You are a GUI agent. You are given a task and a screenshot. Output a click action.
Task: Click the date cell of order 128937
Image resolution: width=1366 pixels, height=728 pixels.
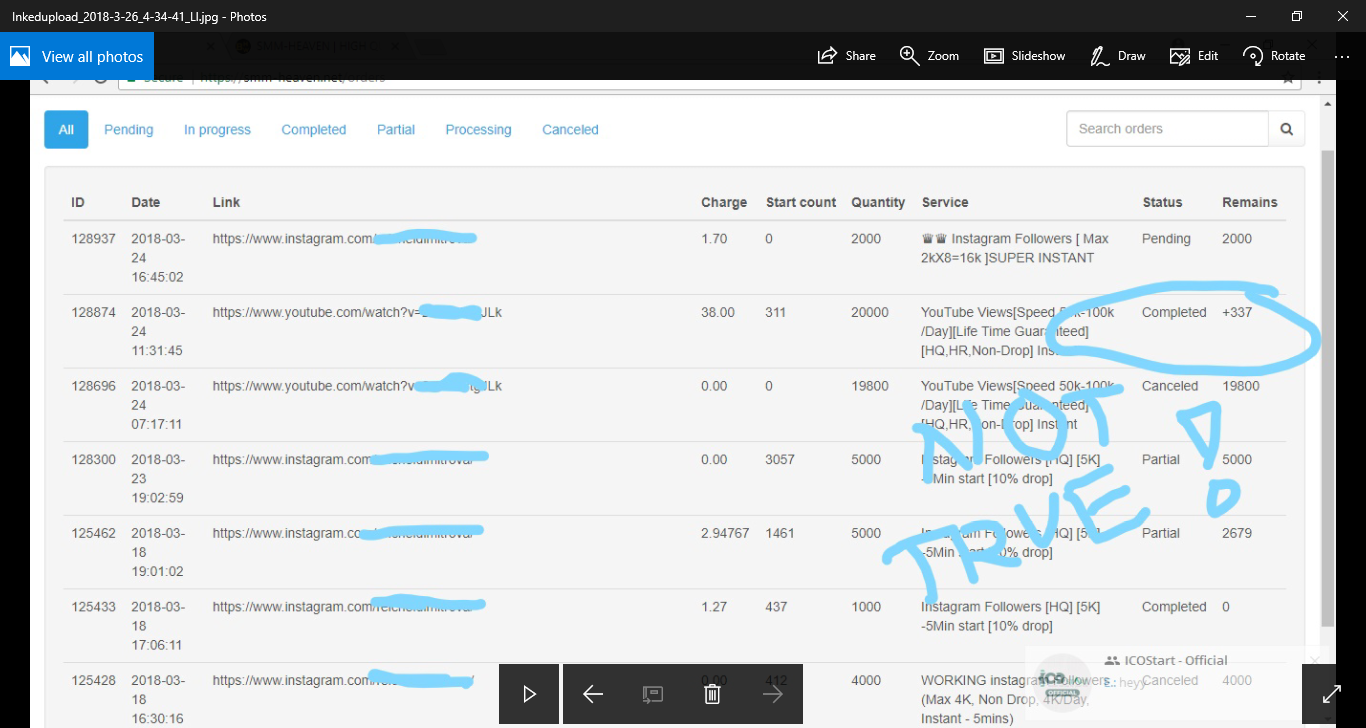coord(158,258)
